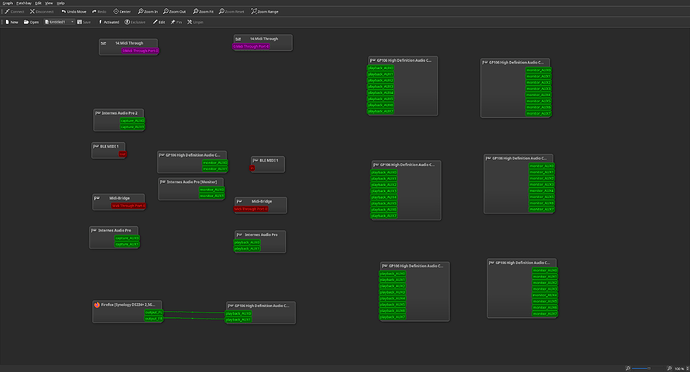Click the Disconnect toolbar button
Viewport: 690px width, 372px height.
42,11
